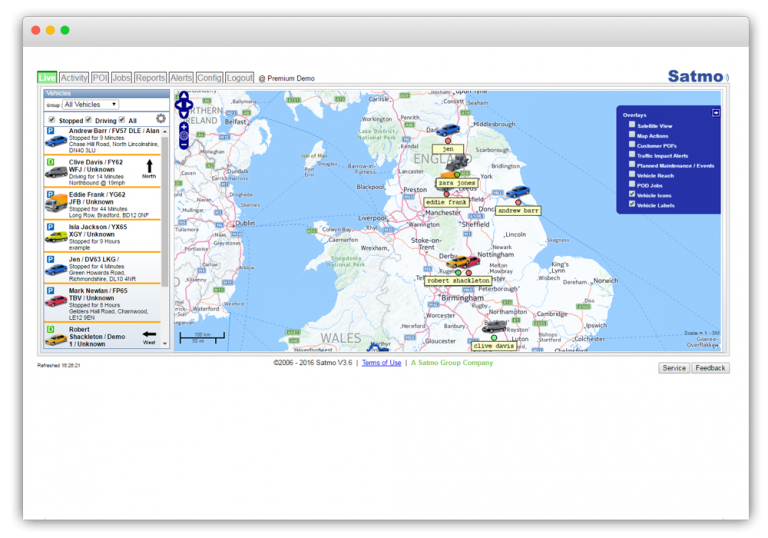Click Andrew Barr's blue car icon in the list
This screenshot has width=768, height=538.
point(56,142)
